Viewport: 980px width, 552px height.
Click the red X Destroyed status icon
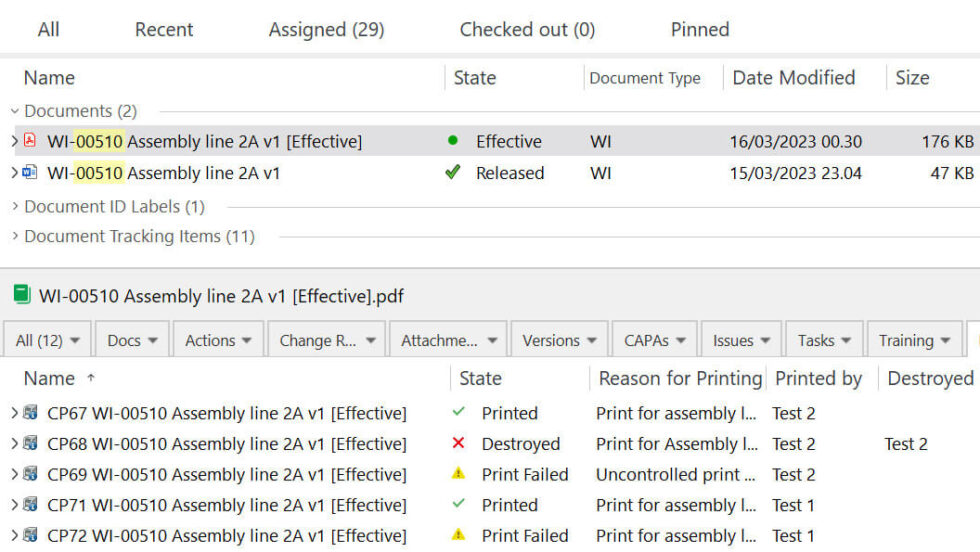[458, 443]
